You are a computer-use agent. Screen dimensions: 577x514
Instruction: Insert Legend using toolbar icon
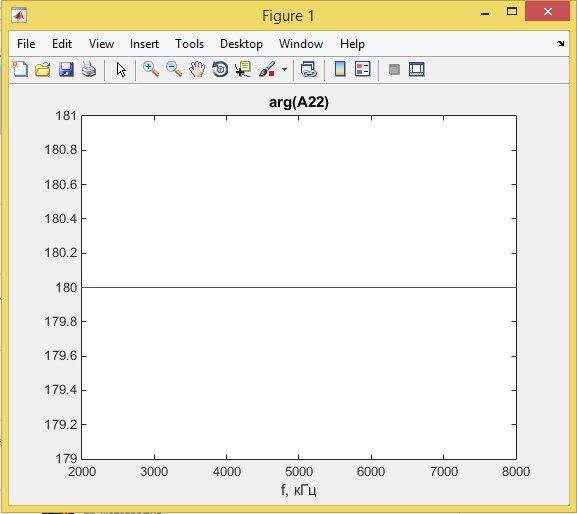[362, 69]
